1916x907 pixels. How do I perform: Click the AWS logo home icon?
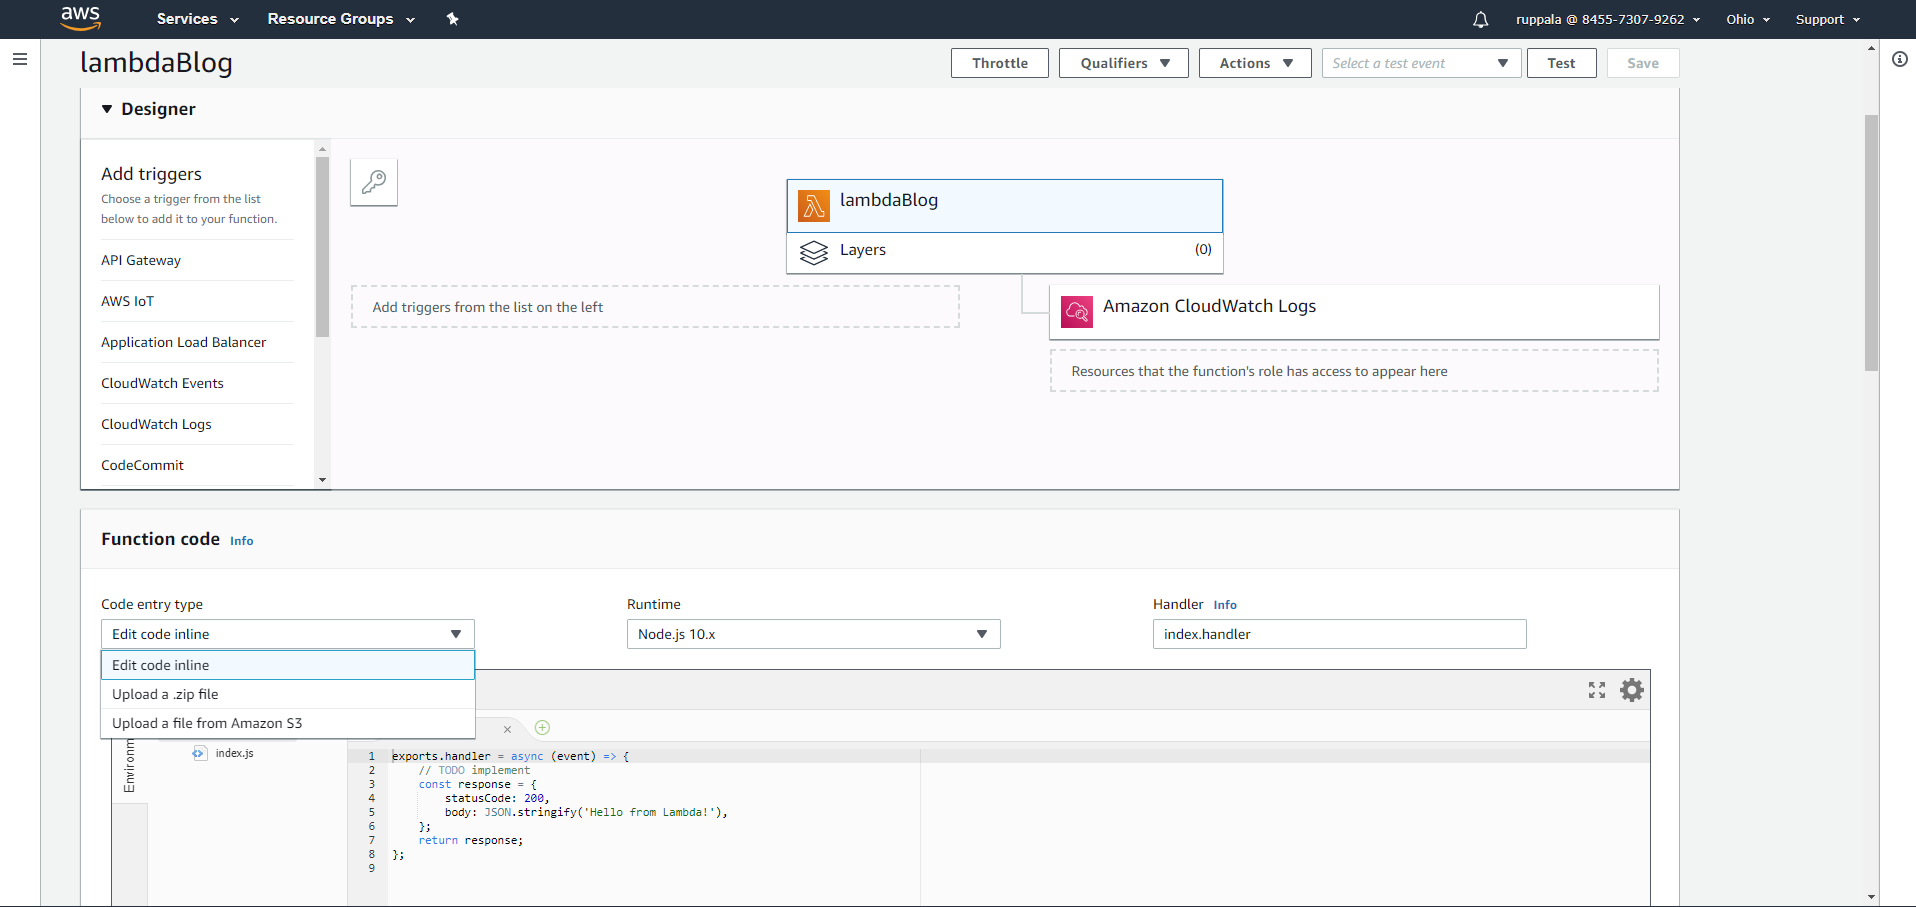80,18
